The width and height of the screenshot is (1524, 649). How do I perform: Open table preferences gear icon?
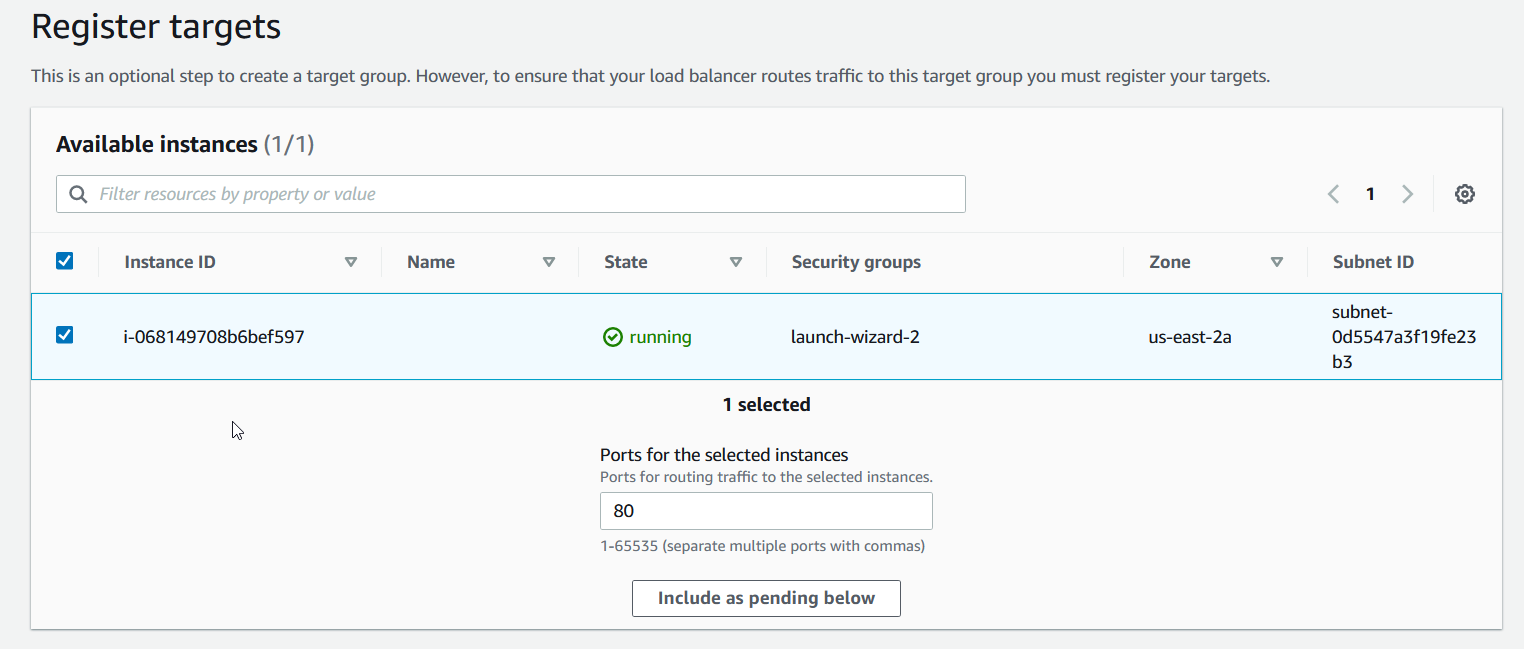1464,194
